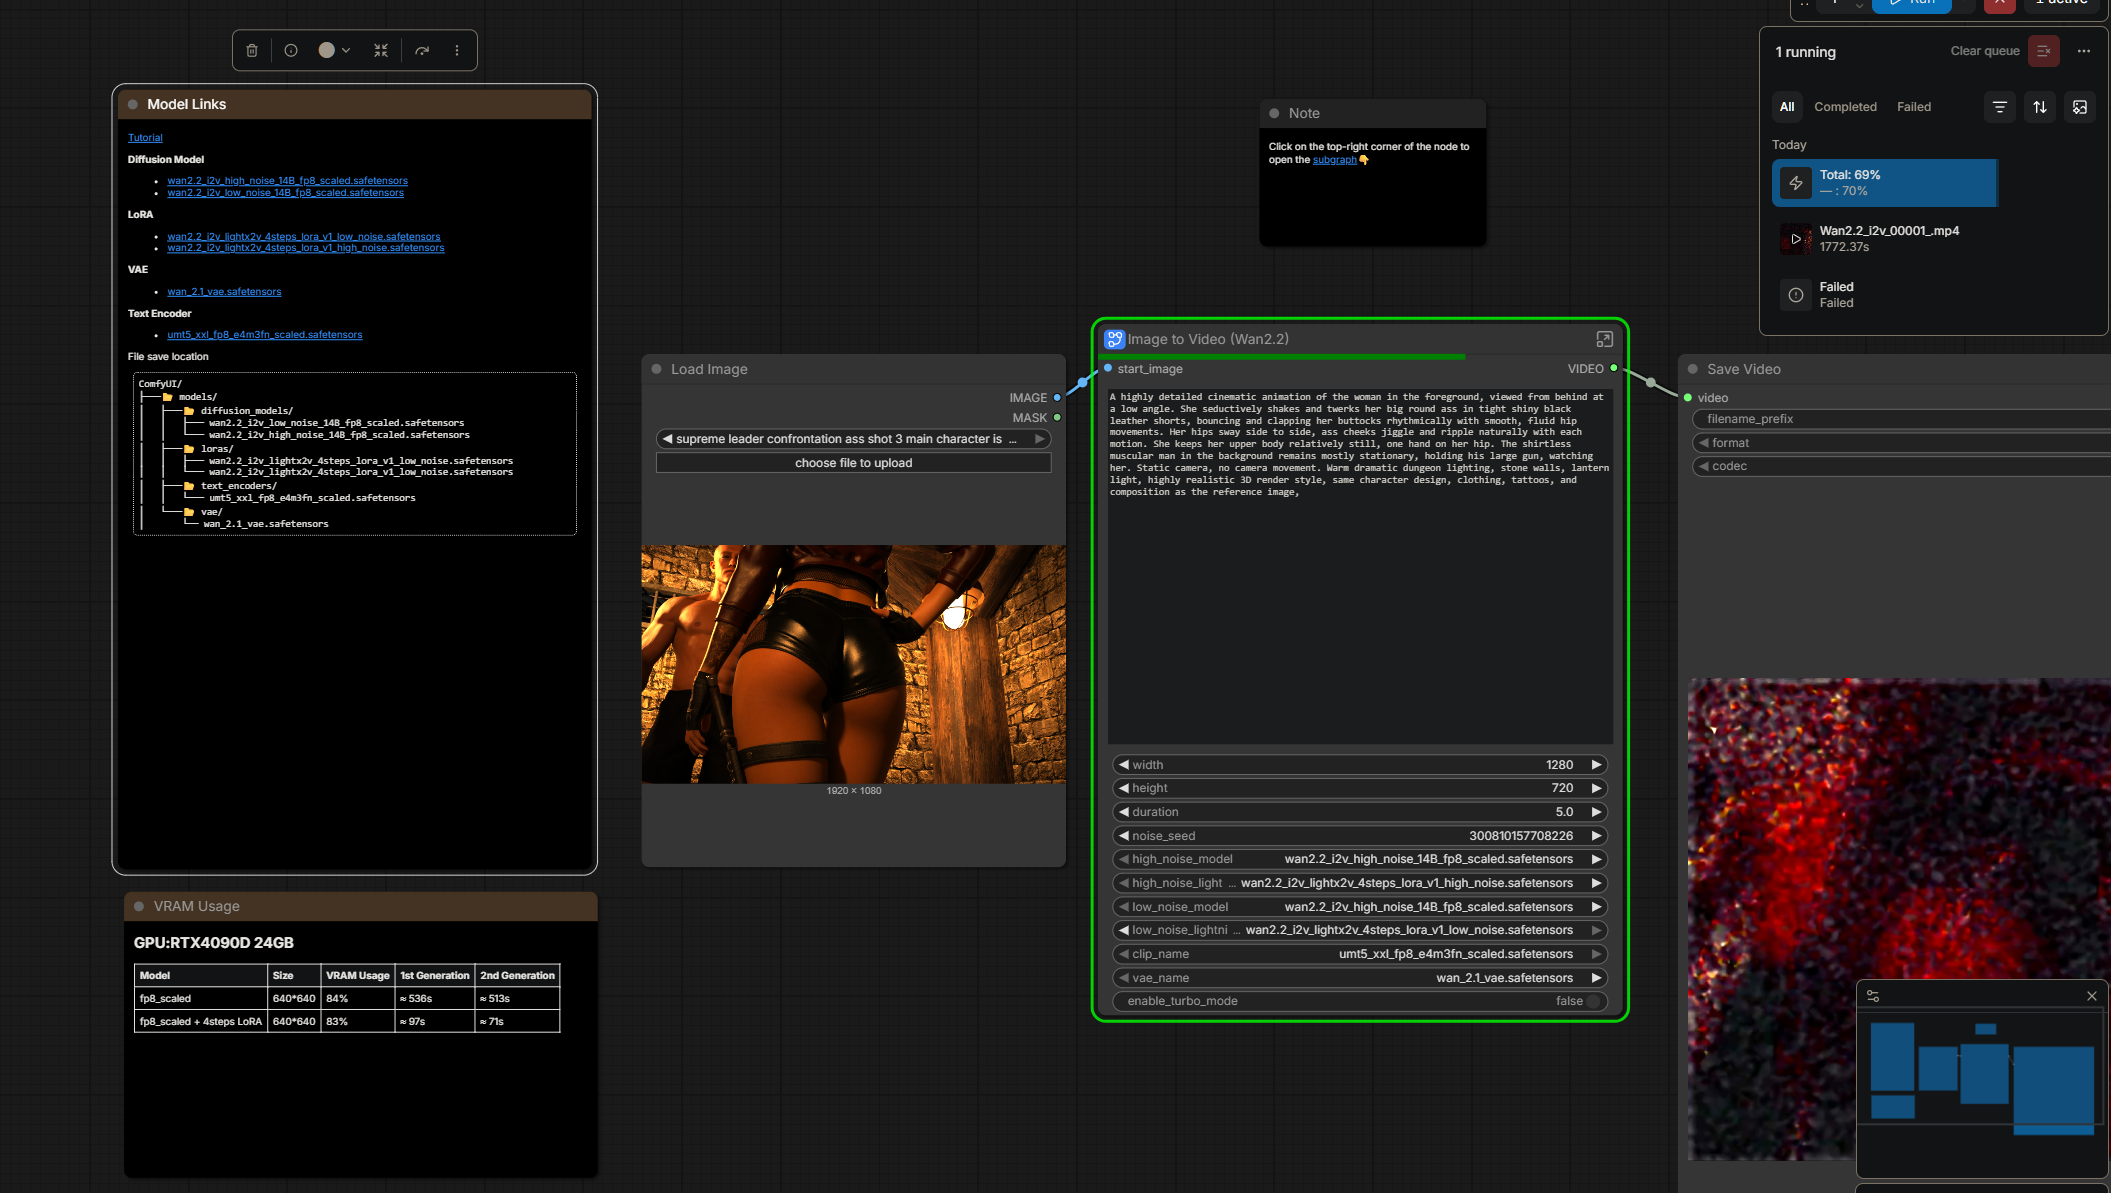The width and height of the screenshot is (2111, 1193).
Task: Click the trash delete icon in node toolbar
Action: coord(252,50)
